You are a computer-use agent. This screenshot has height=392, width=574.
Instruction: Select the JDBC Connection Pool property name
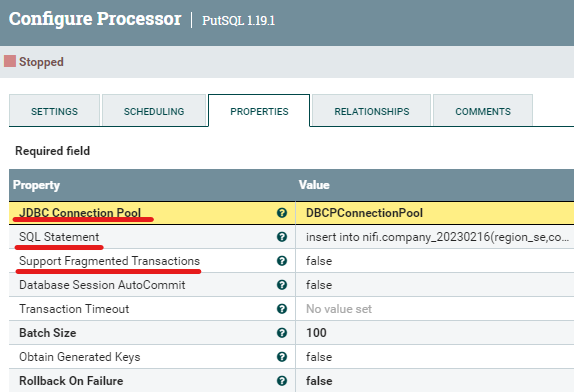pos(80,213)
